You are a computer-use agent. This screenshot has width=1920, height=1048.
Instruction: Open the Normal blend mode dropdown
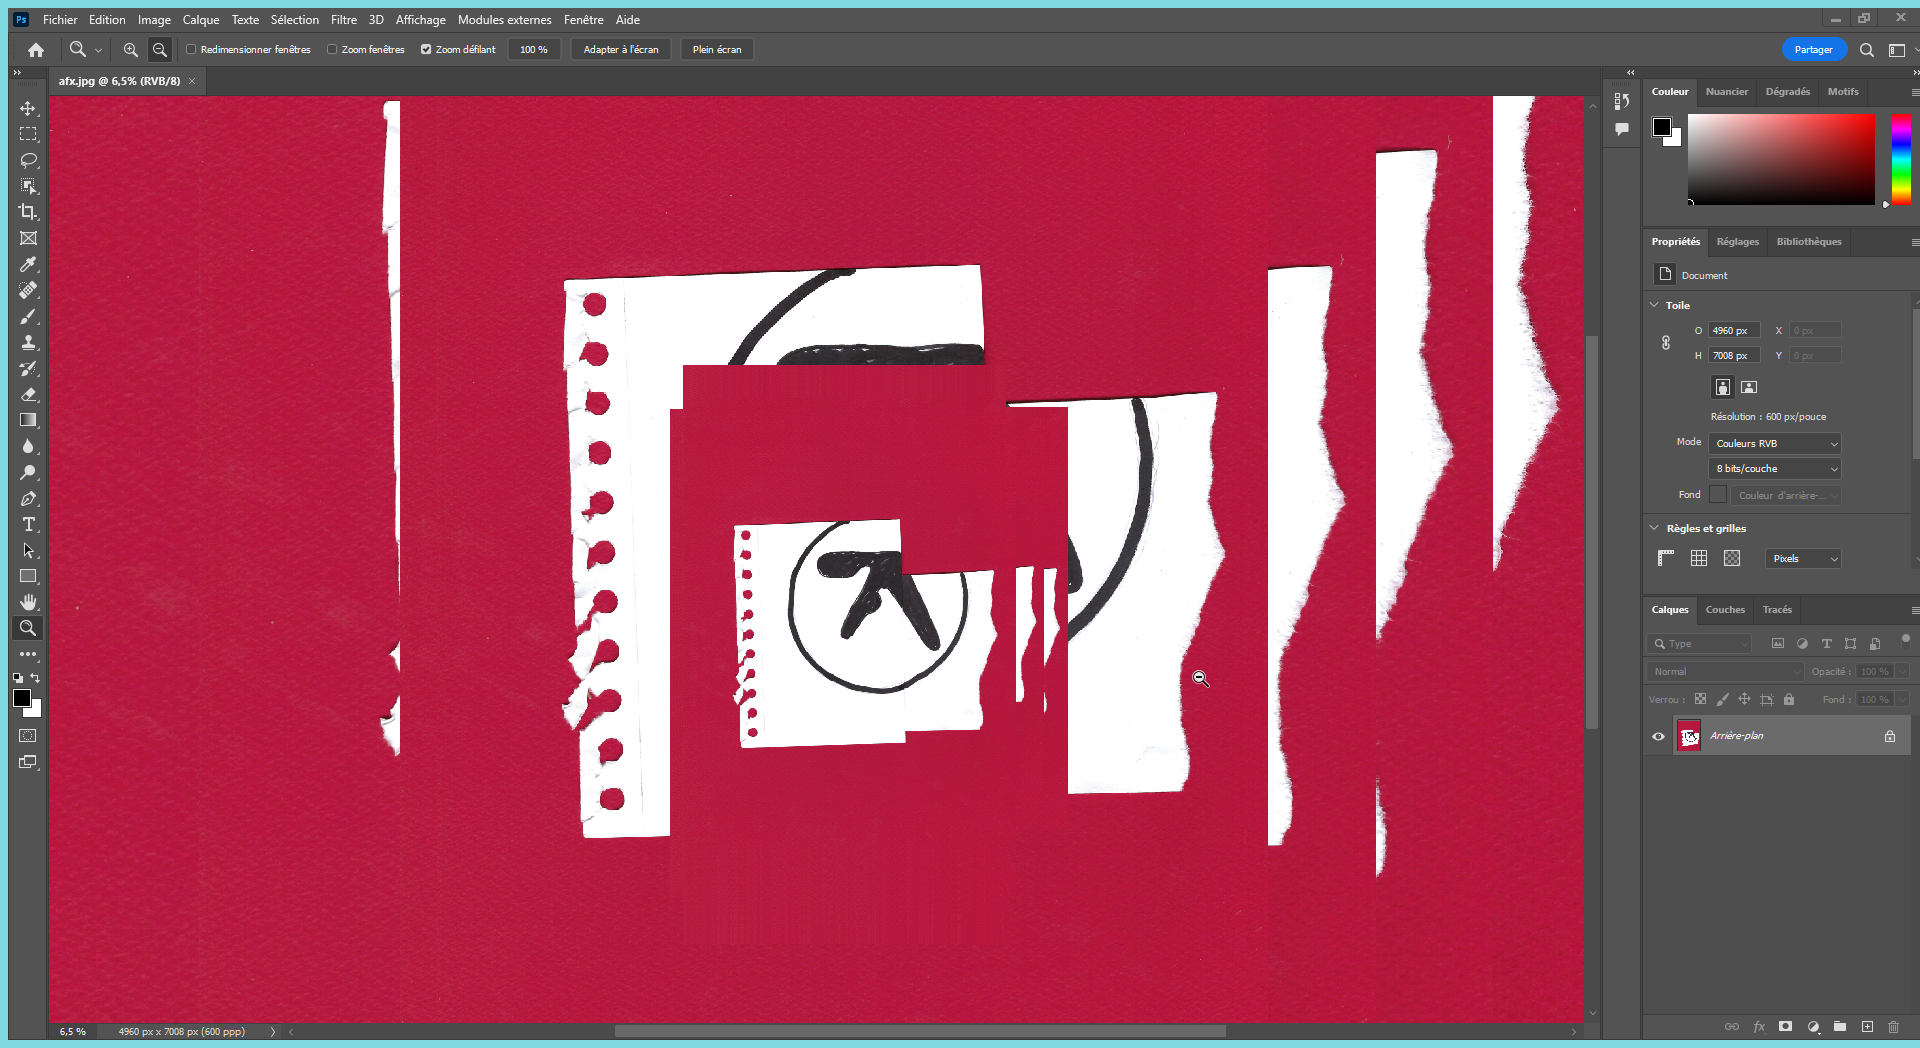pyautogui.click(x=1725, y=672)
